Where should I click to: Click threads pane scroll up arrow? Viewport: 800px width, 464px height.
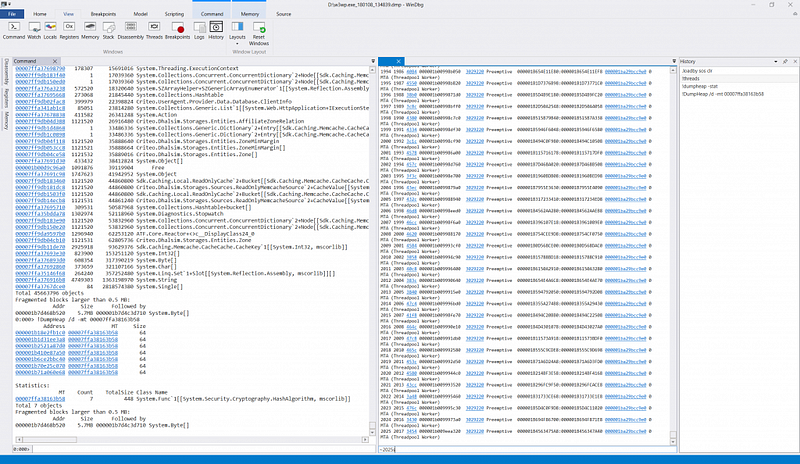tap(673, 70)
